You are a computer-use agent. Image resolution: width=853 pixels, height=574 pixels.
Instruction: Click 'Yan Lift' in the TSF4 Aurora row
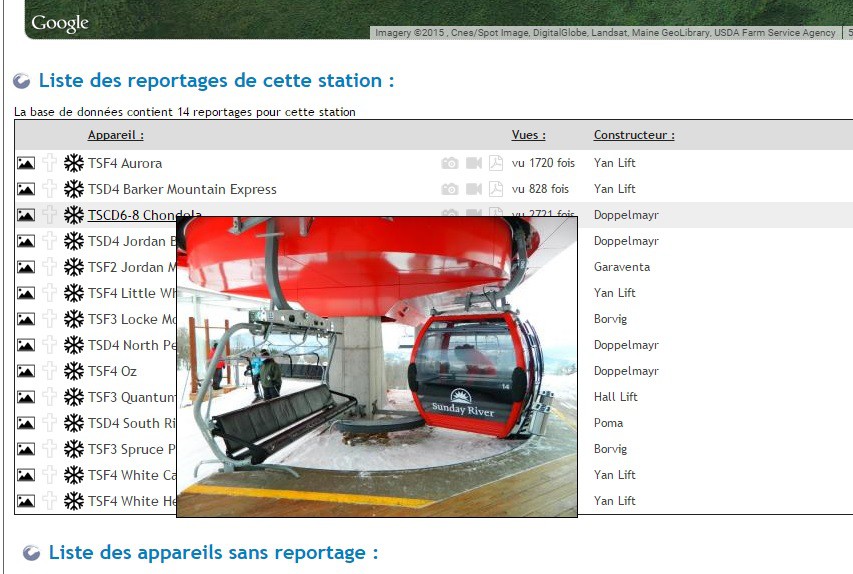click(x=615, y=163)
